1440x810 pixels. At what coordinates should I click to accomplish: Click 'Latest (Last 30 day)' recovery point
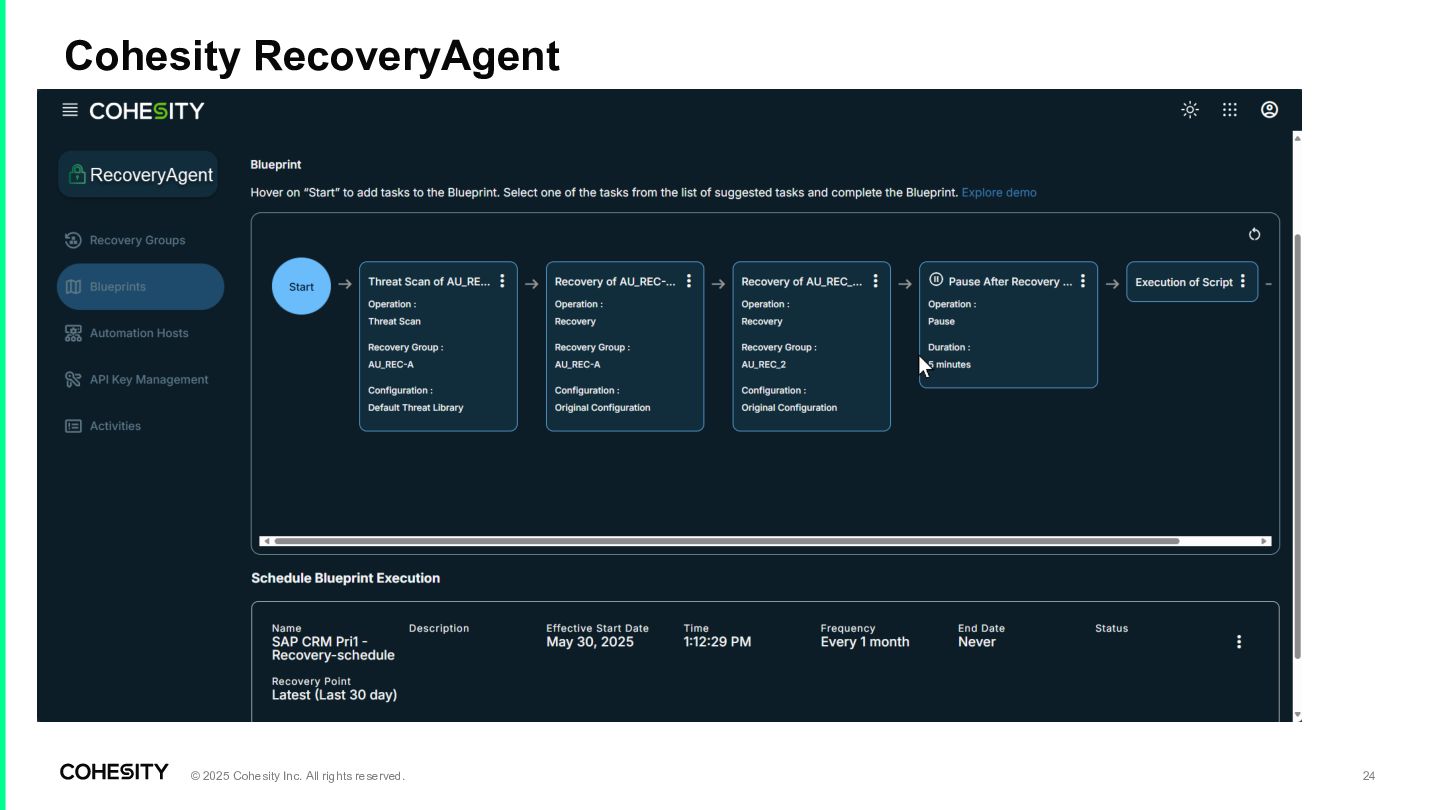coord(334,695)
